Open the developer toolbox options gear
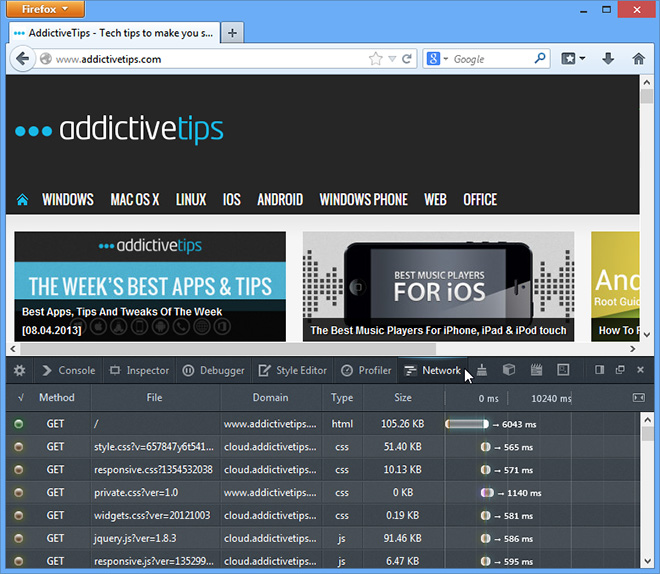Viewport: 660px width, 574px height. [x=19, y=370]
